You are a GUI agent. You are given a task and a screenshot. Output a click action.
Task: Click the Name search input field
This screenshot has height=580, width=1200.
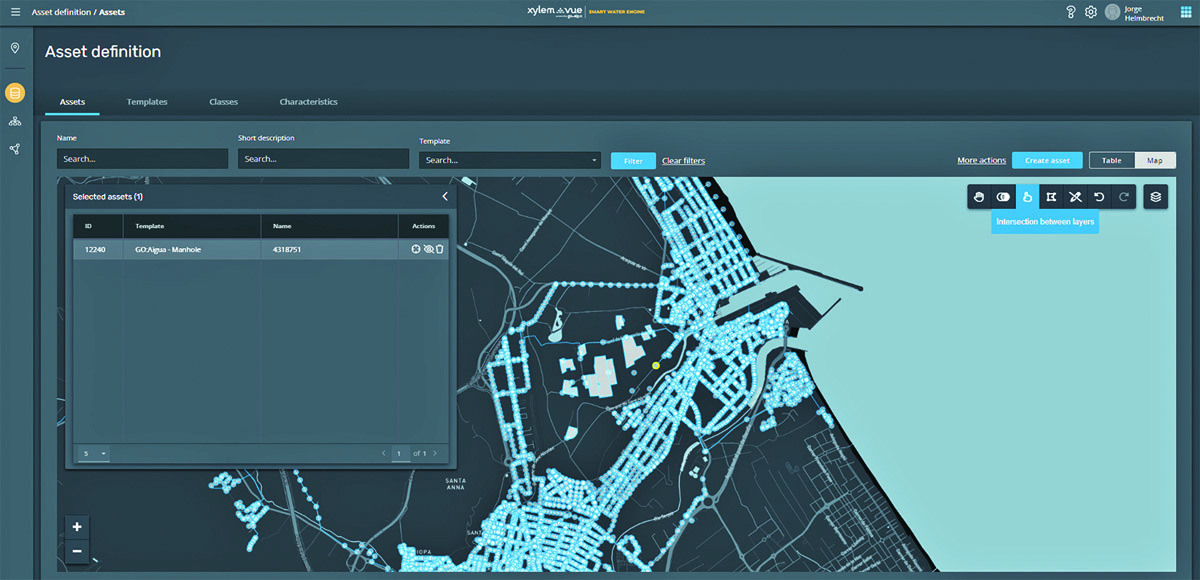pyautogui.click(x=142, y=159)
